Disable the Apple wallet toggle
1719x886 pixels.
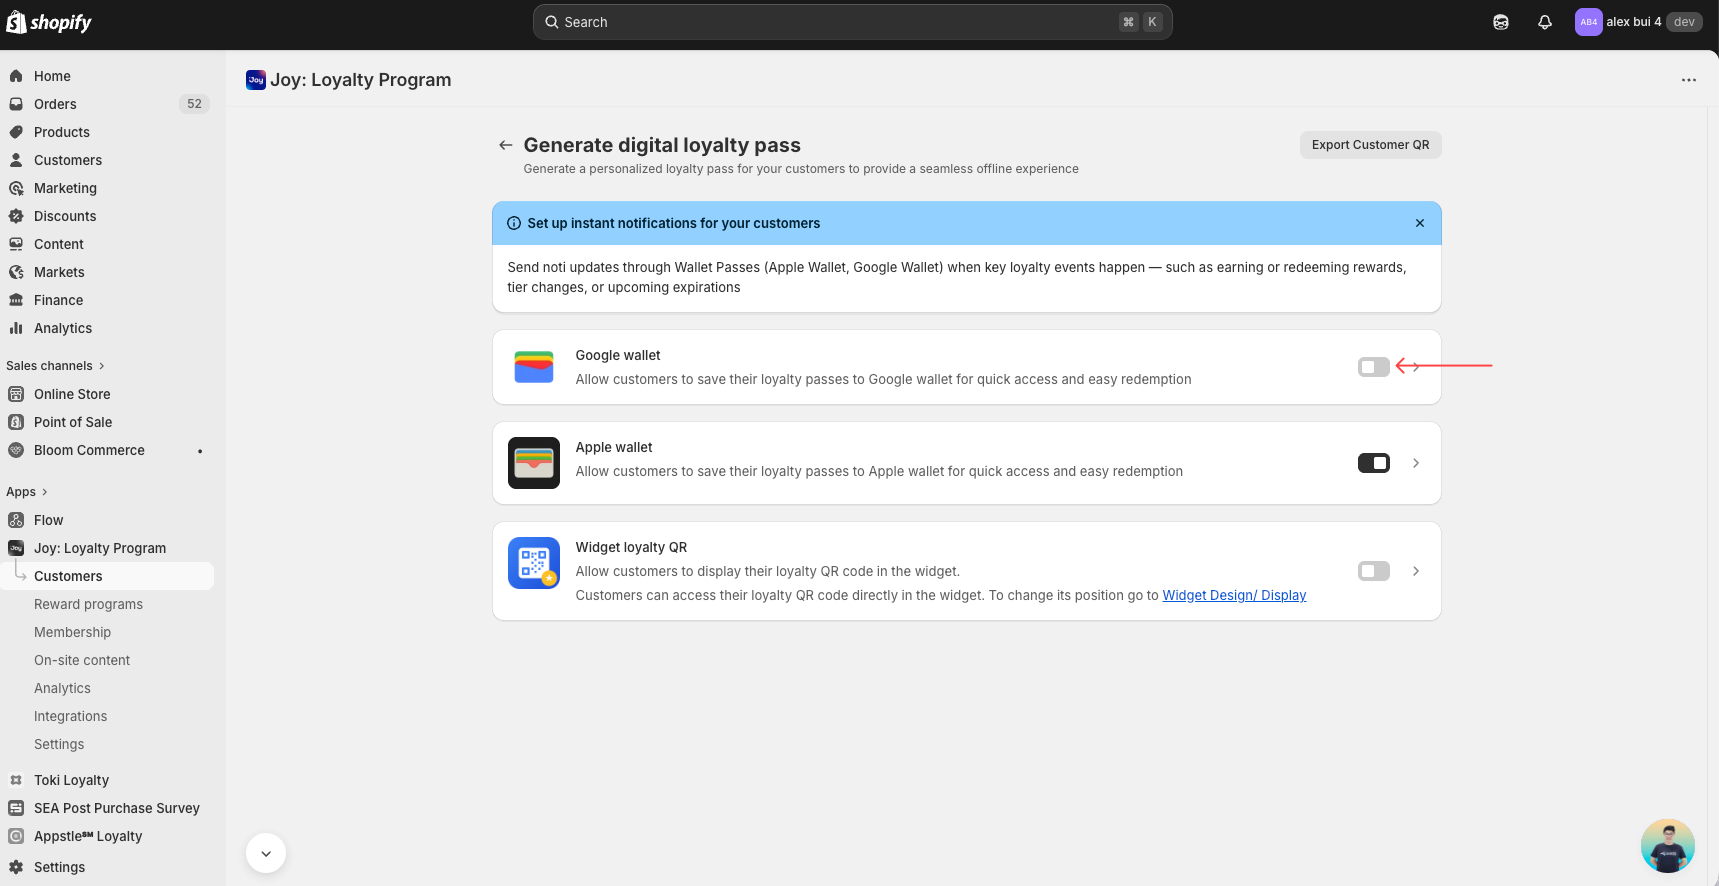click(1373, 463)
